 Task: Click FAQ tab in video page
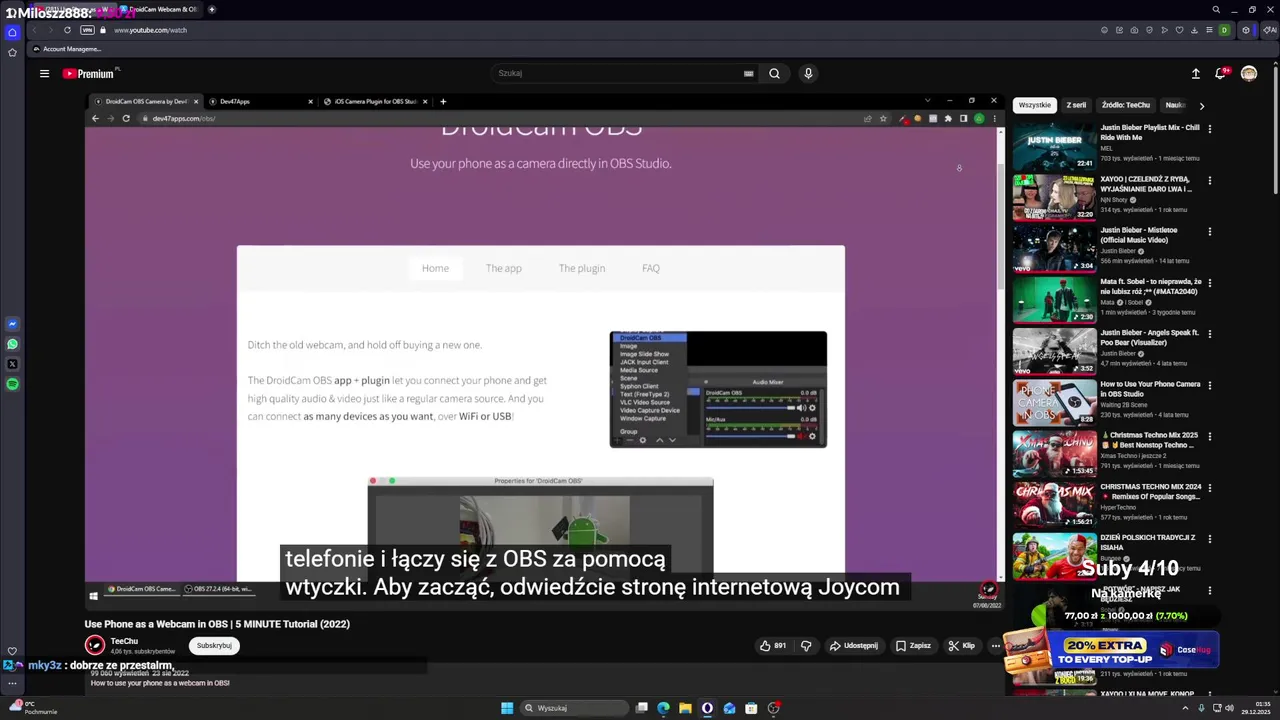pos(651,268)
